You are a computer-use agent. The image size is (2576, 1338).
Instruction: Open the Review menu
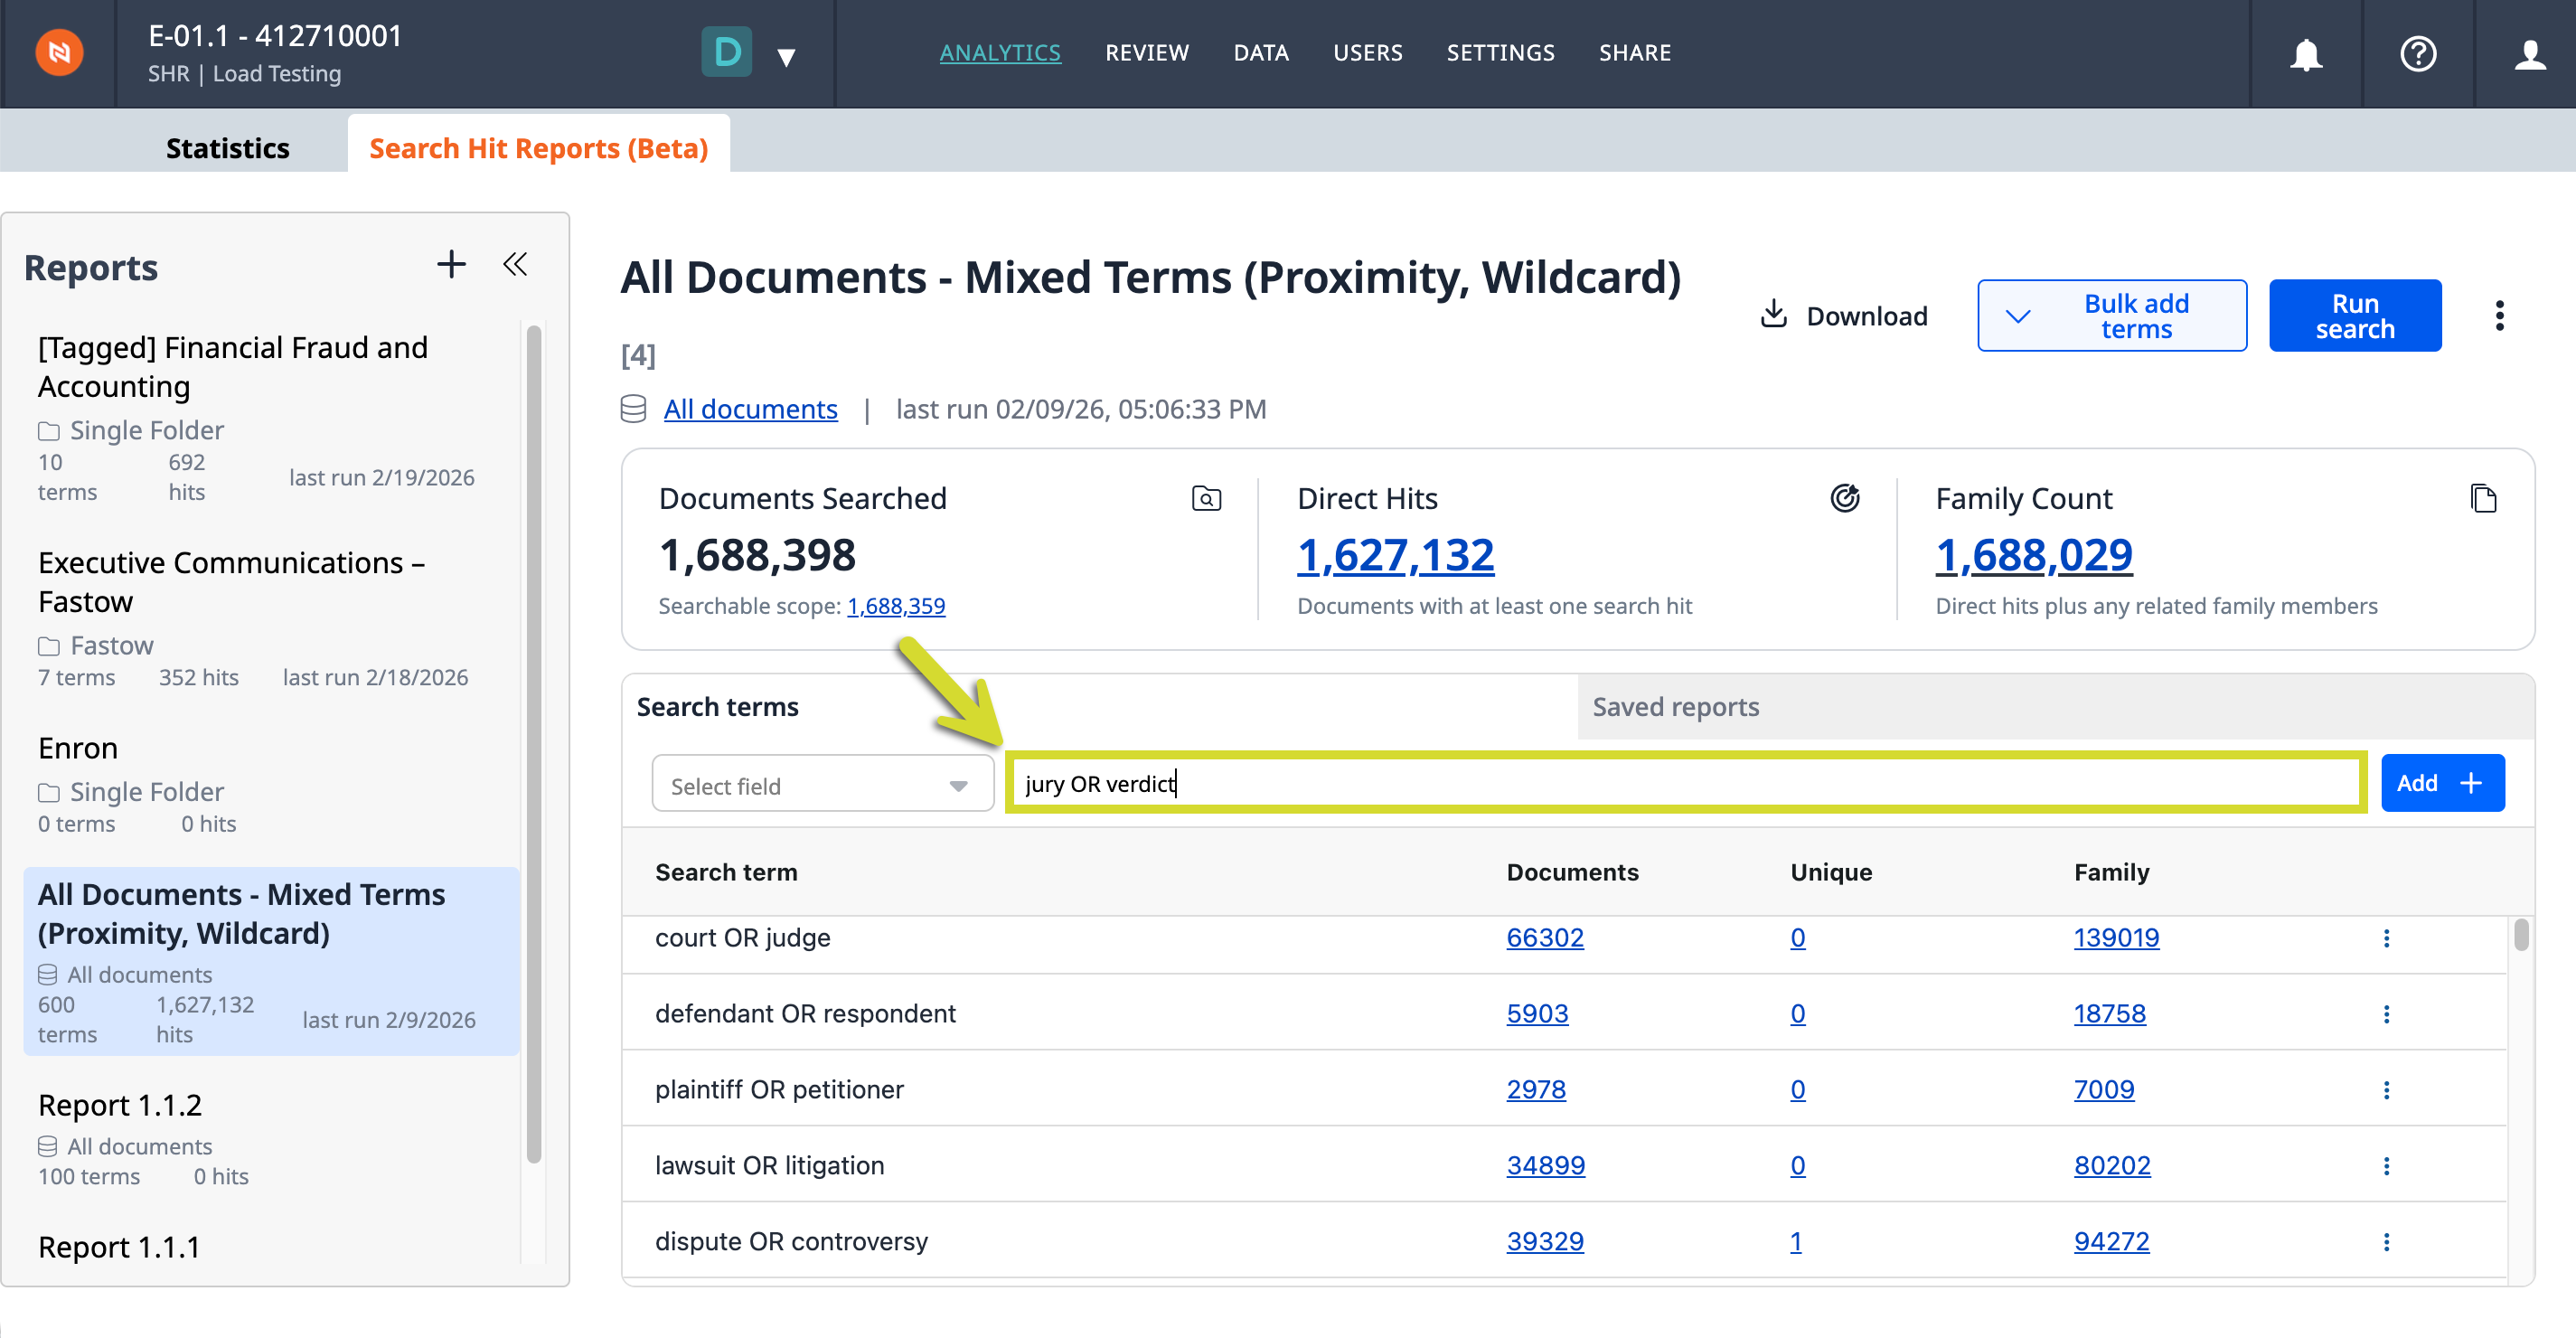click(1147, 53)
